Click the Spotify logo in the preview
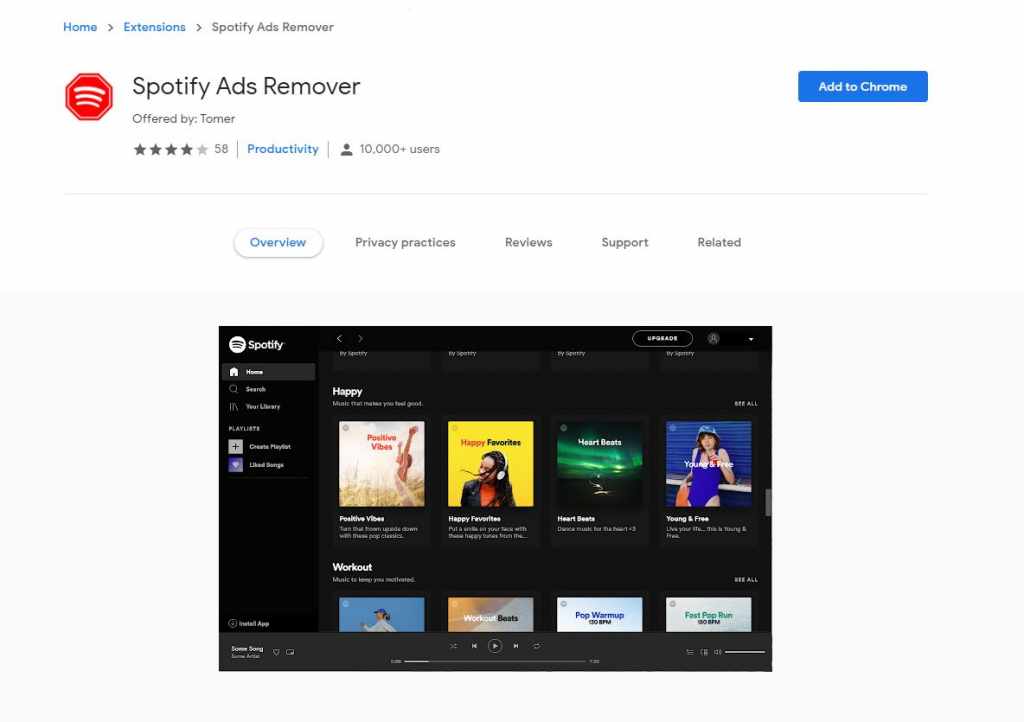The image size is (1024, 722). coord(256,344)
